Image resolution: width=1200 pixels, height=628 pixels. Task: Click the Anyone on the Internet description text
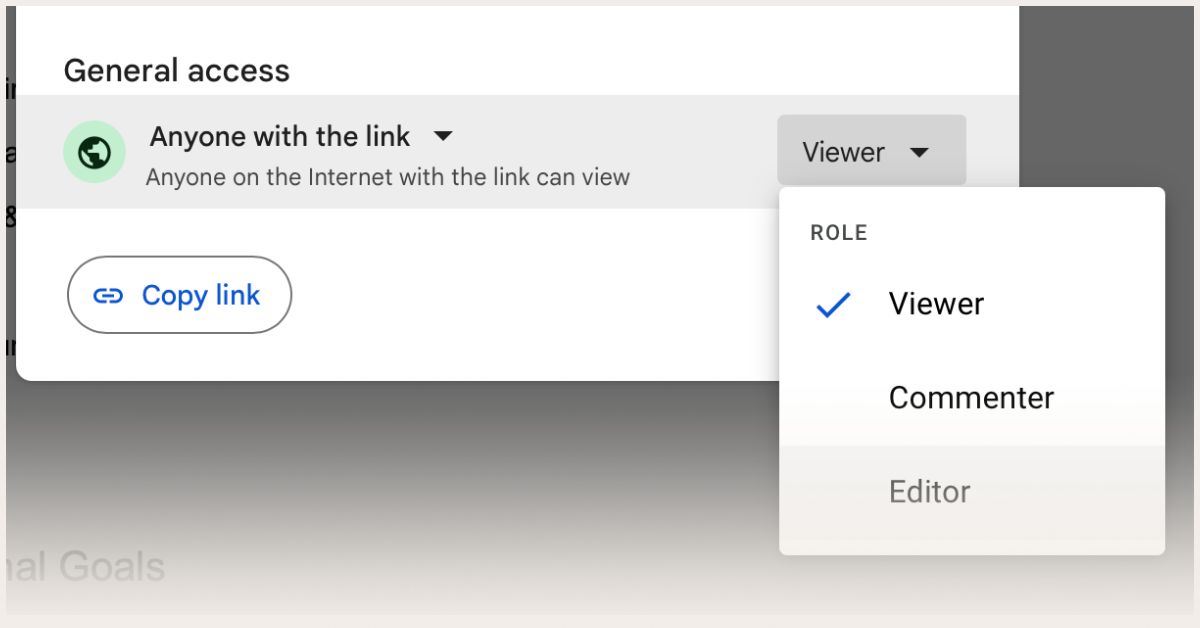click(388, 177)
